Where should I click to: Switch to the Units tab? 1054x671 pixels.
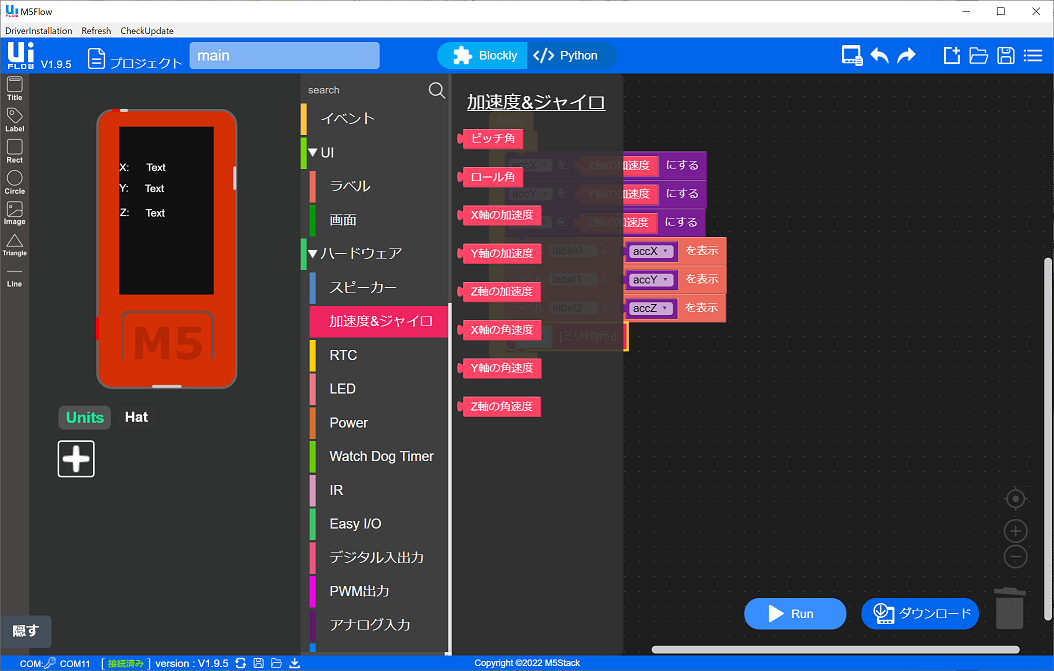(x=85, y=418)
